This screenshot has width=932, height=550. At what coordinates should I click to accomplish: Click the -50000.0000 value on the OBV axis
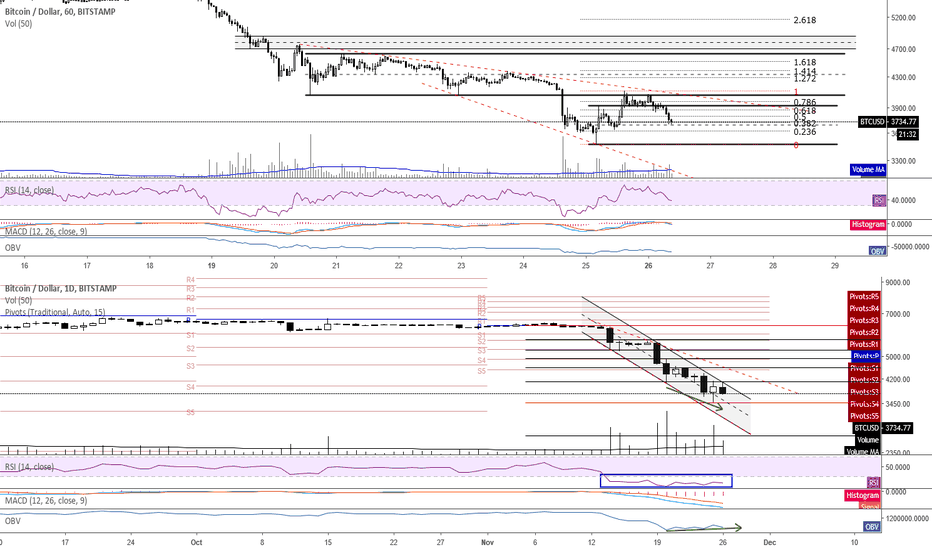click(x=909, y=247)
